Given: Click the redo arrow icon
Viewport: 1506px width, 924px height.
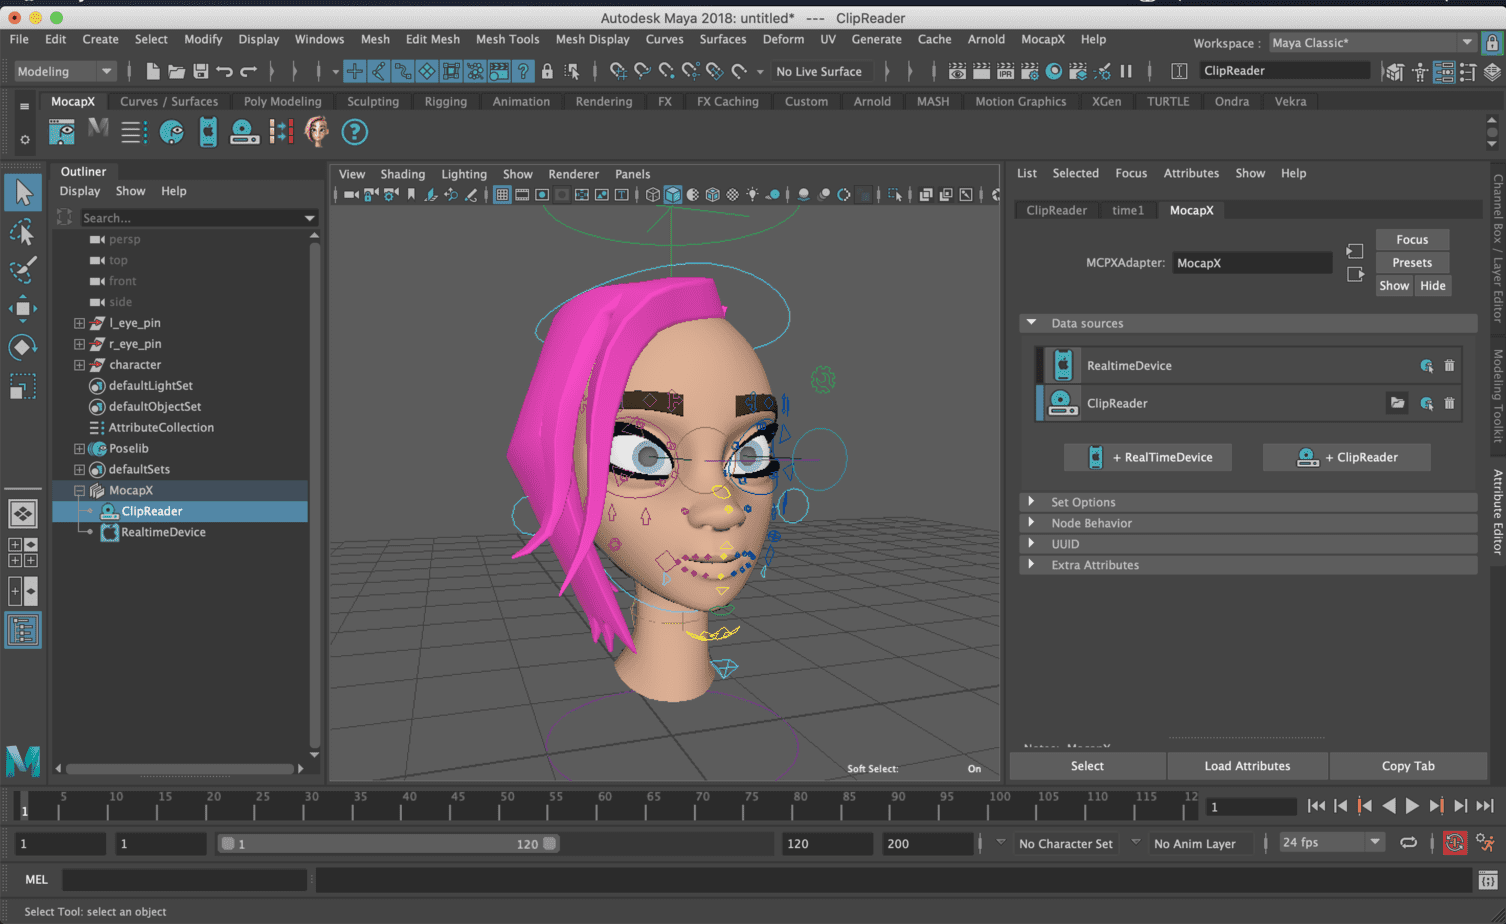Looking at the screenshot, I should pyautogui.click(x=248, y=71).
